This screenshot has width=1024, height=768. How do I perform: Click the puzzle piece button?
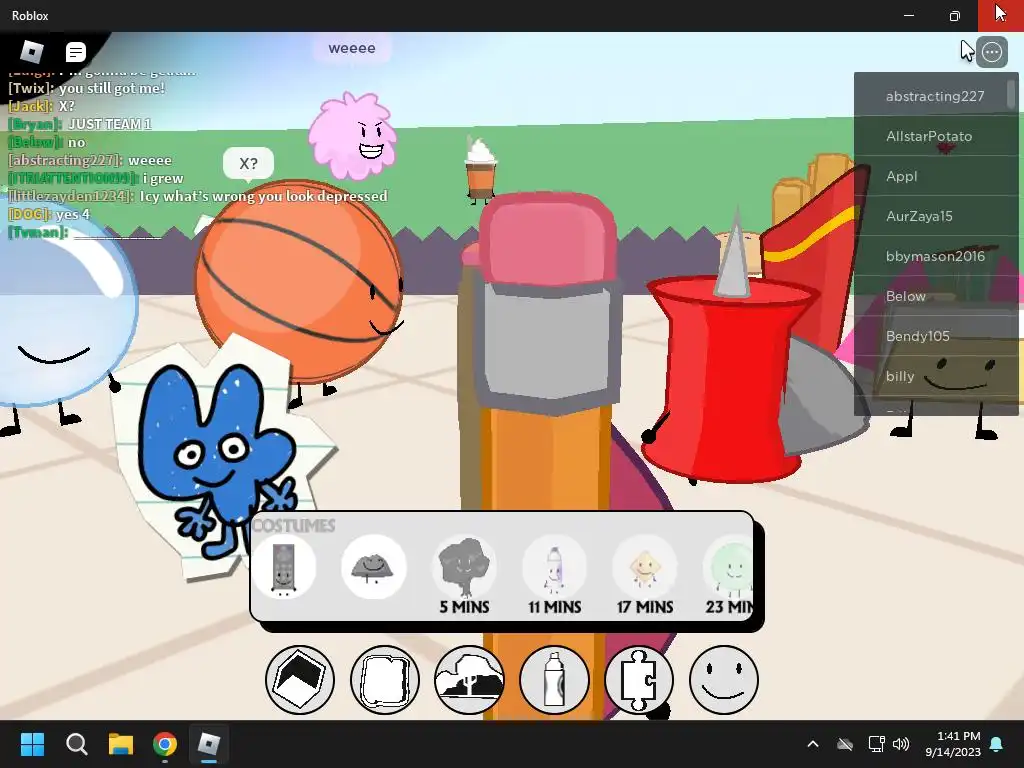coord(639,680)
